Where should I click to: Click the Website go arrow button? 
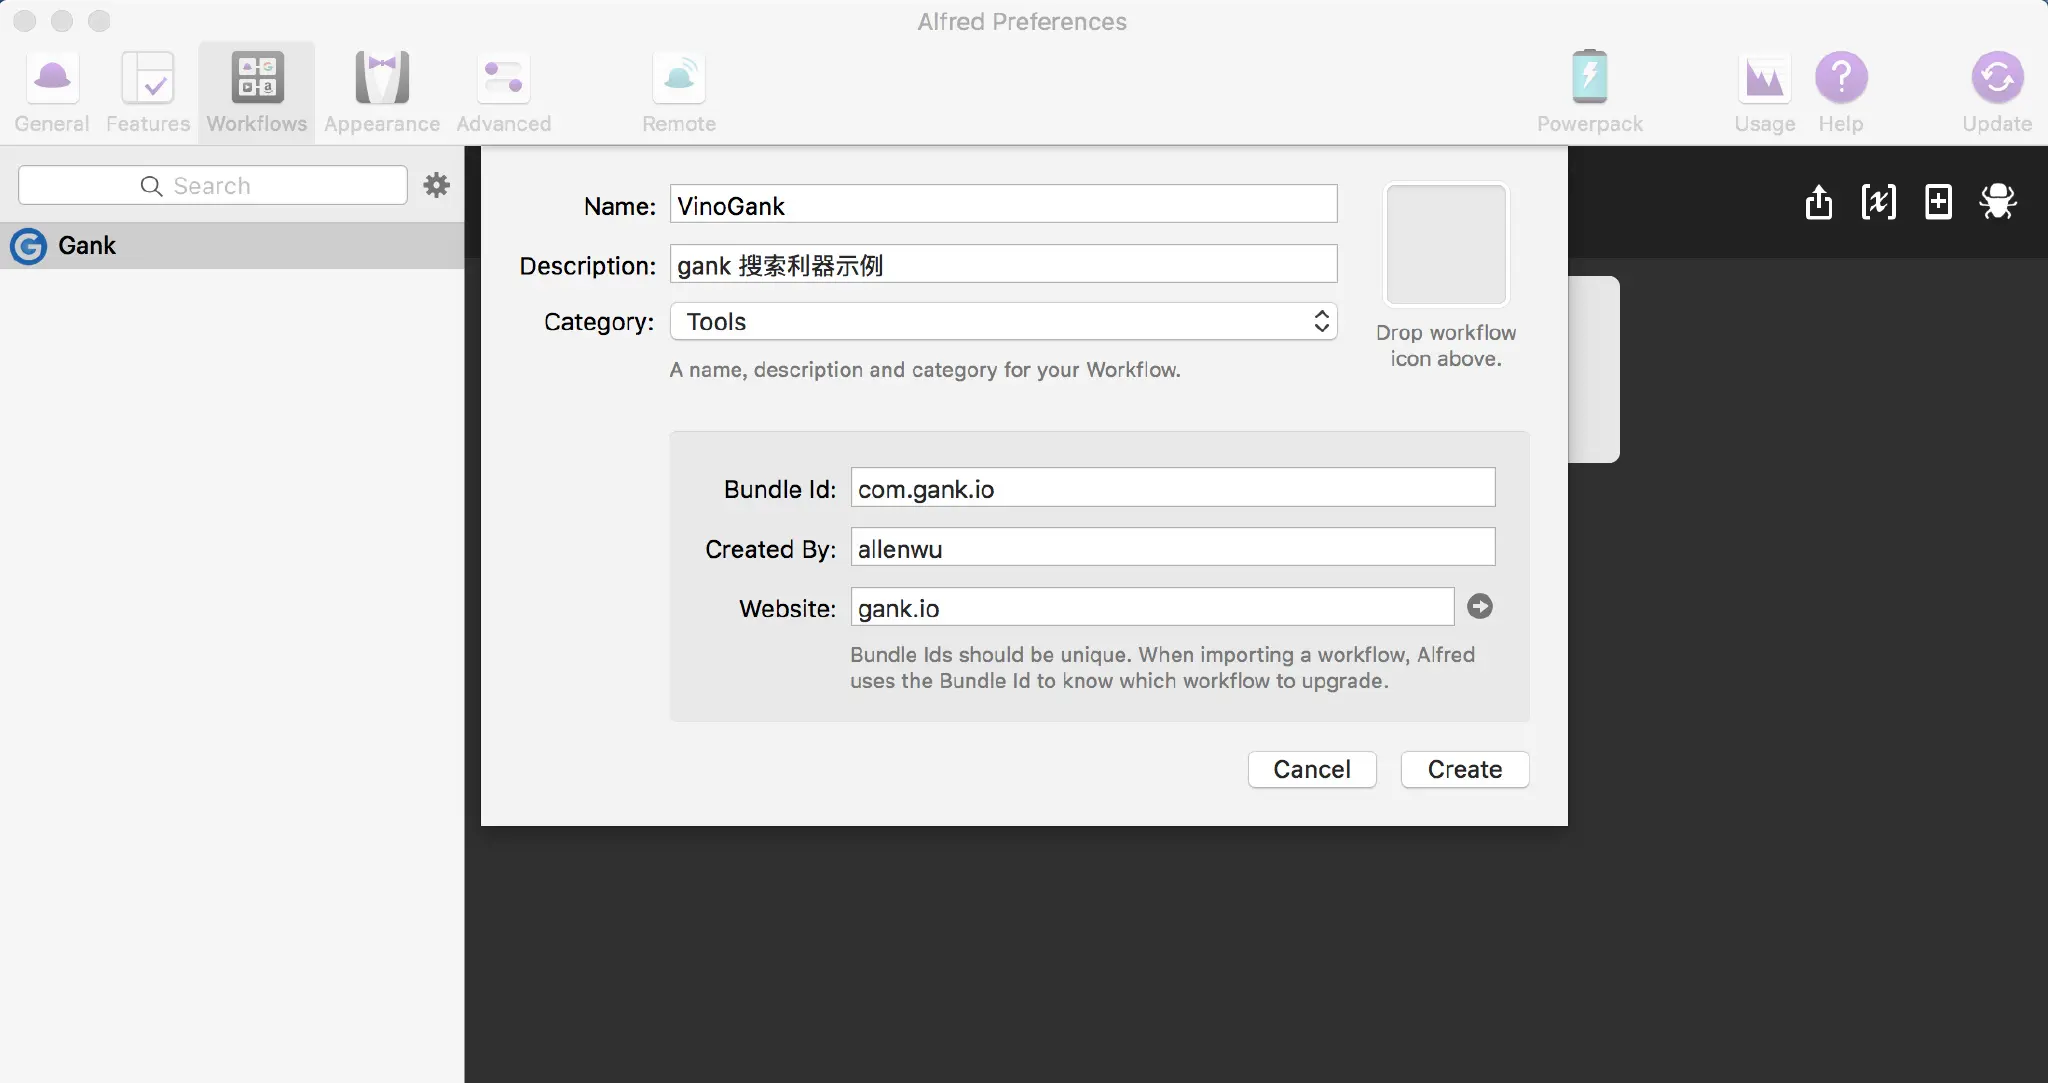[x=1480, y=607]
